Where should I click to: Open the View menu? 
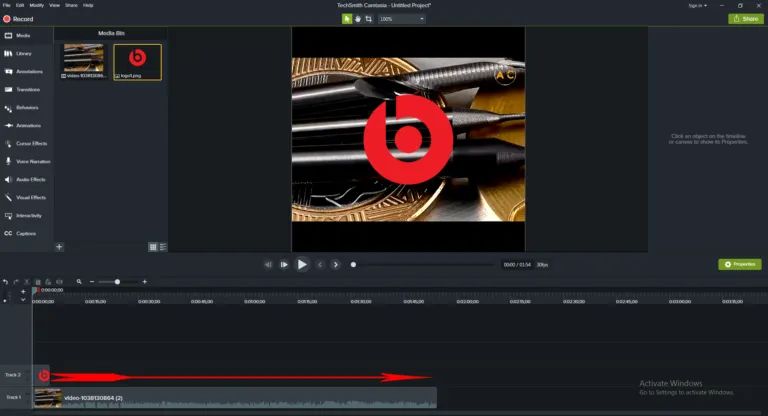coord(55,5)
